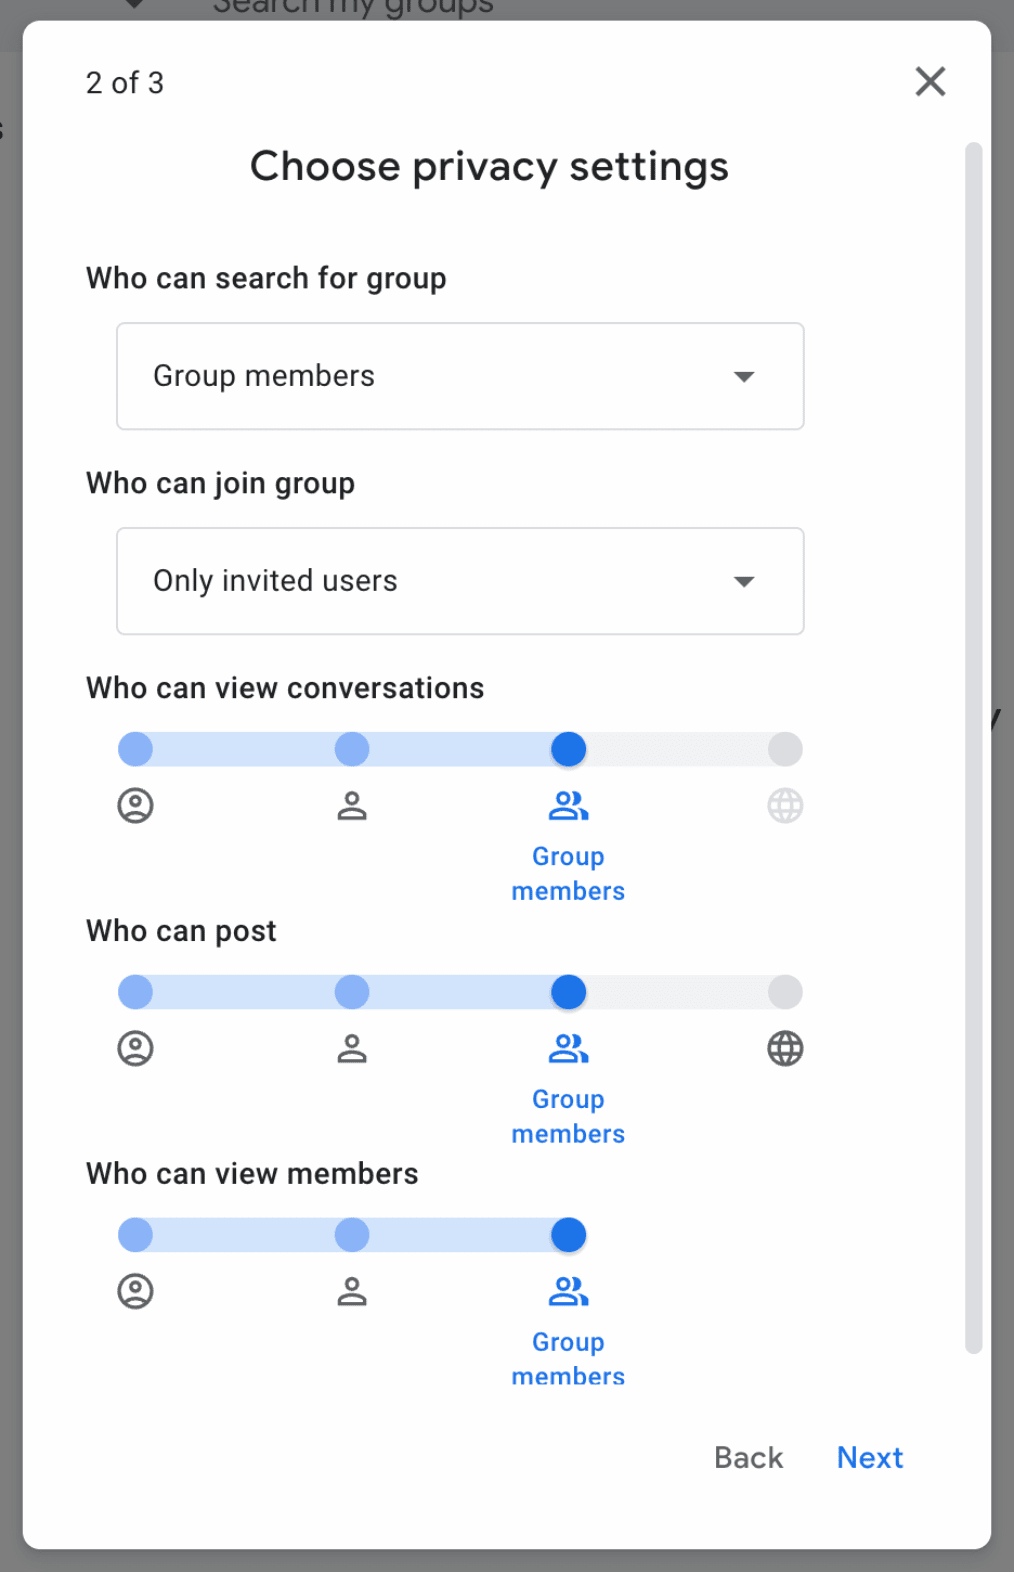Image resolution: width=1014 pixels, height=1572 pixels.
Task: Set view members slider to second stop
Action: point(352,1235)
